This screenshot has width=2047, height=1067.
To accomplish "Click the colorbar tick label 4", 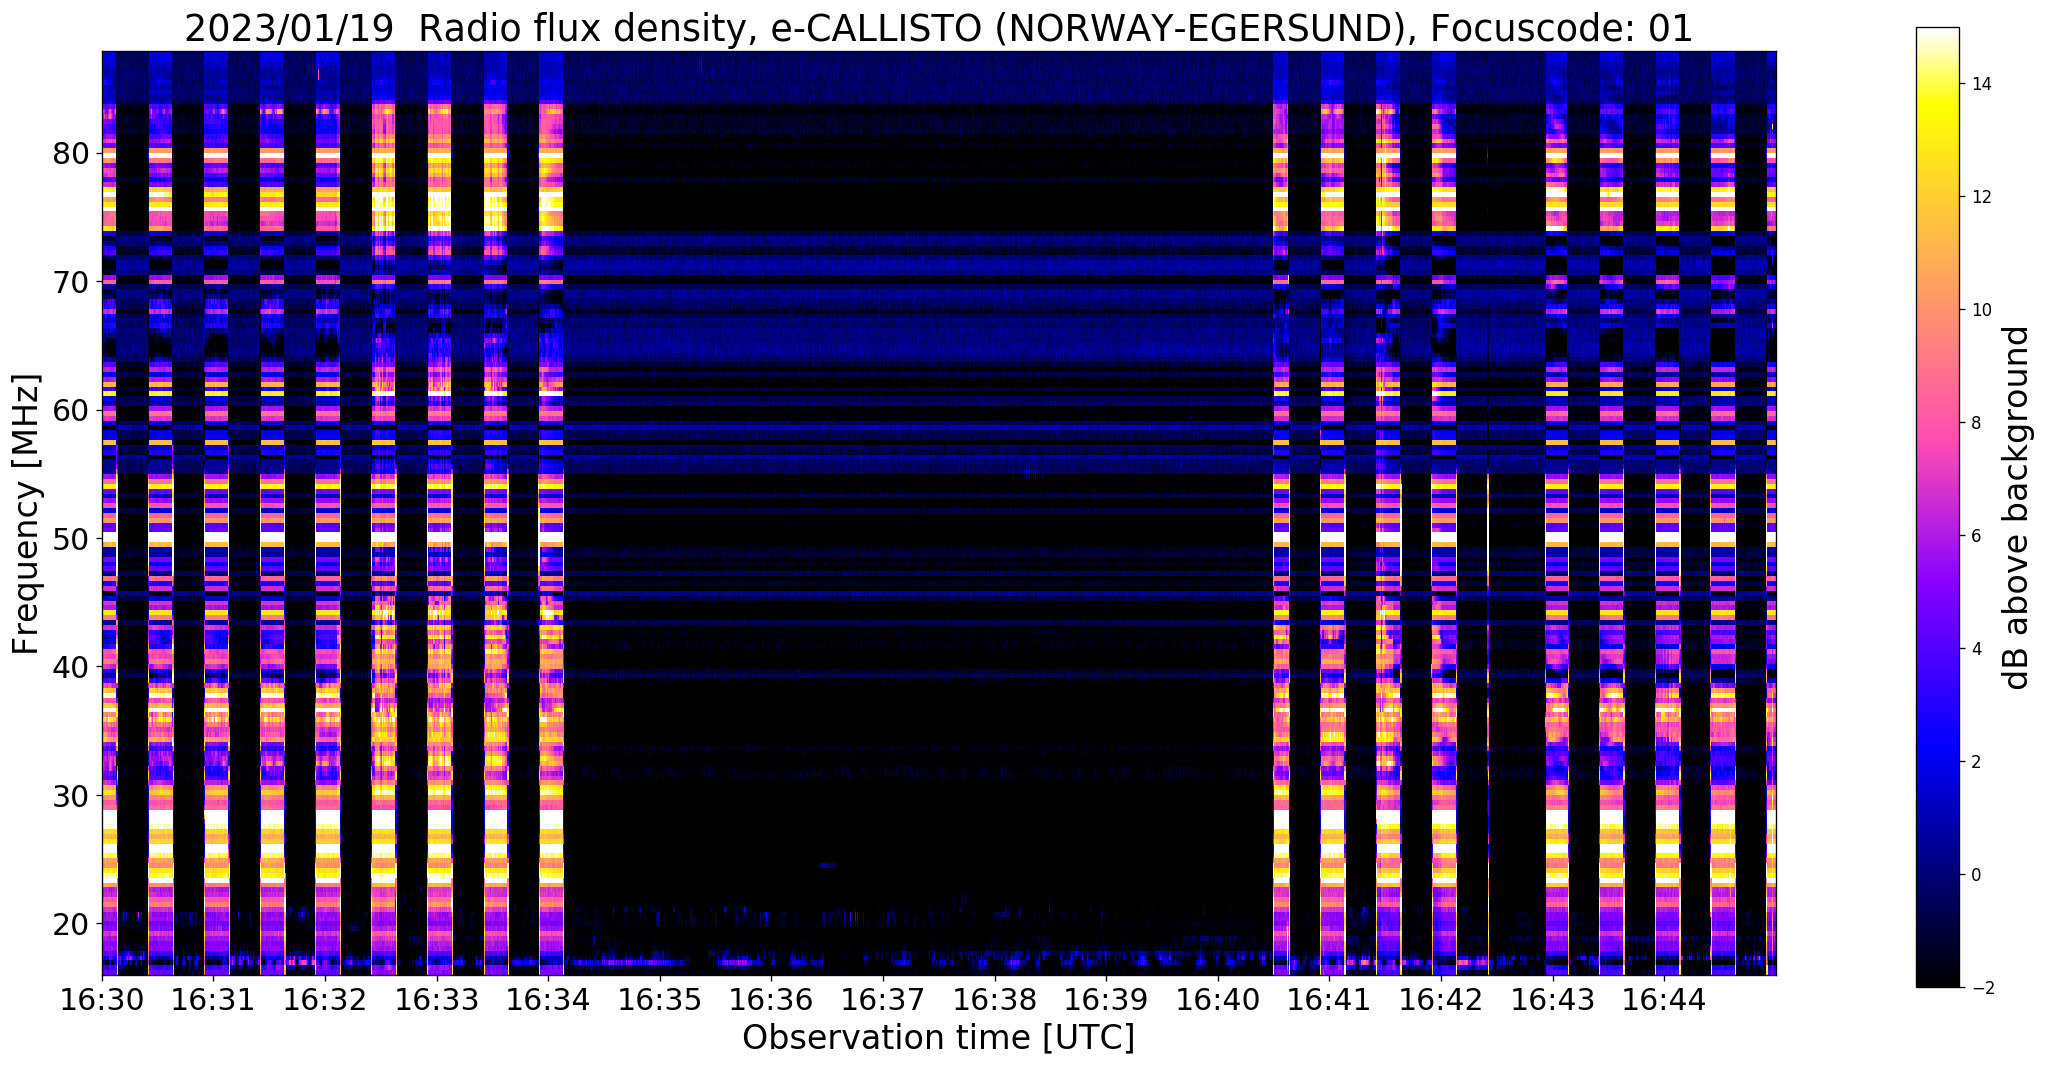I will (x=1976, y=649).
